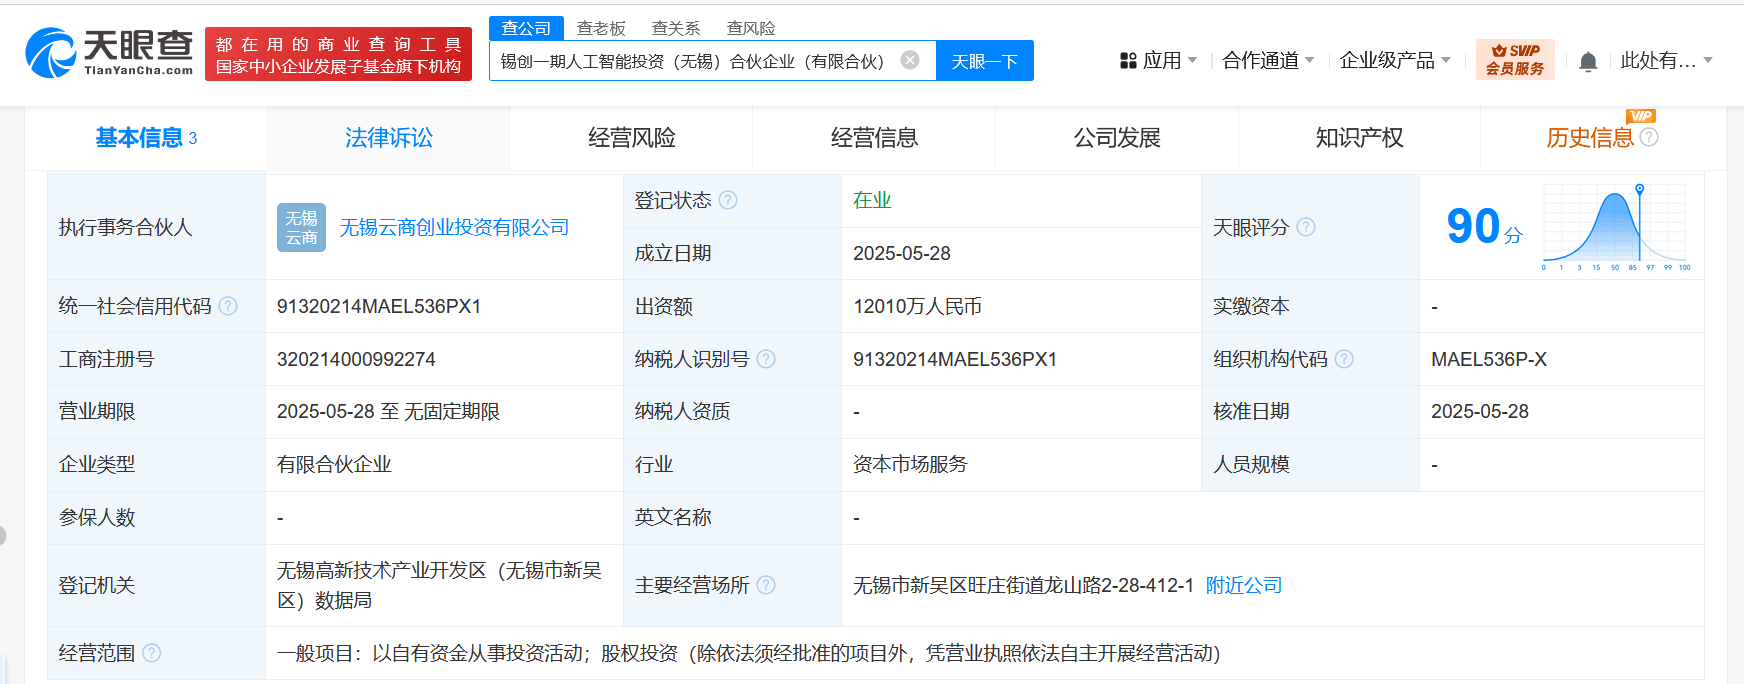Click the 无锡云商 company logo thumbnail

click(301, 227)
